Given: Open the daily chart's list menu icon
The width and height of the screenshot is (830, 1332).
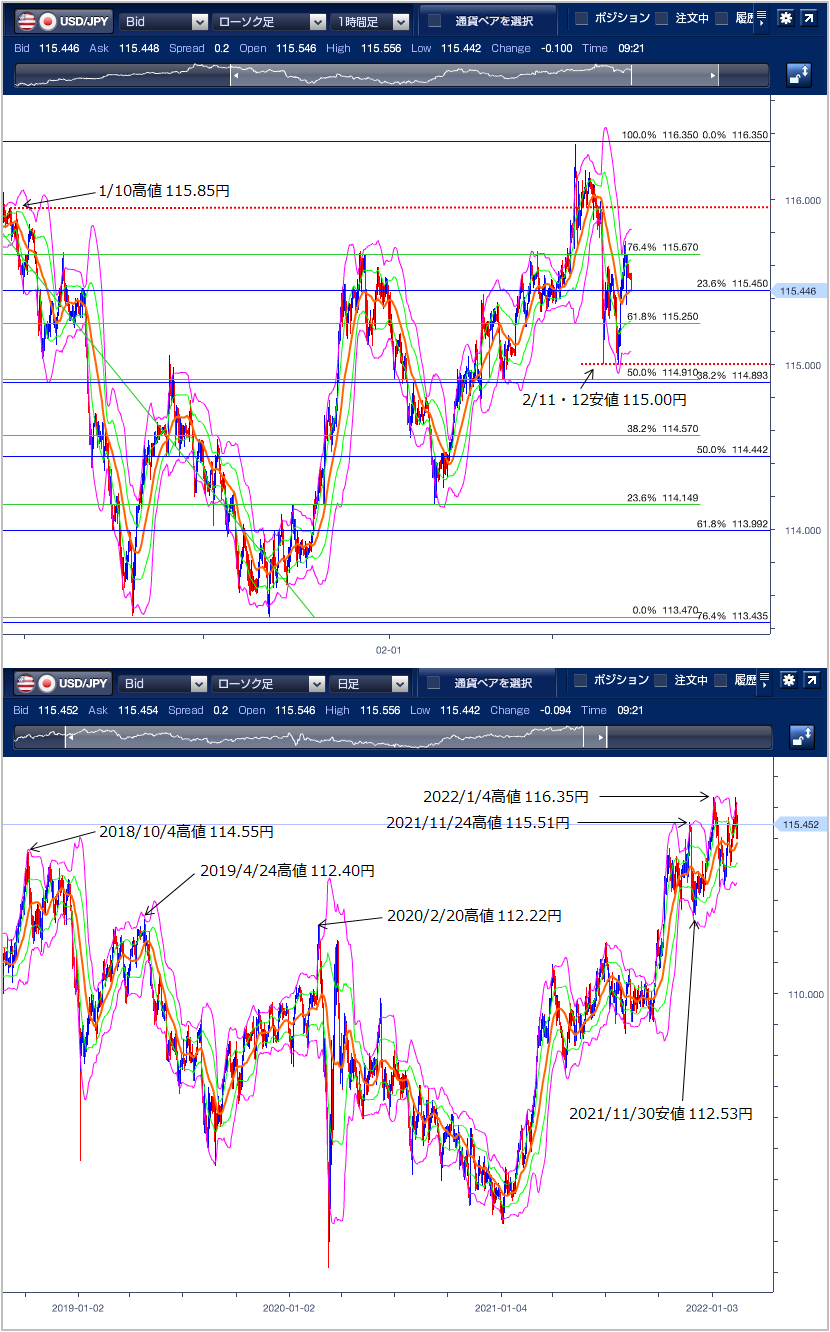Looking at the screenshot, I should tap(762, 682).
